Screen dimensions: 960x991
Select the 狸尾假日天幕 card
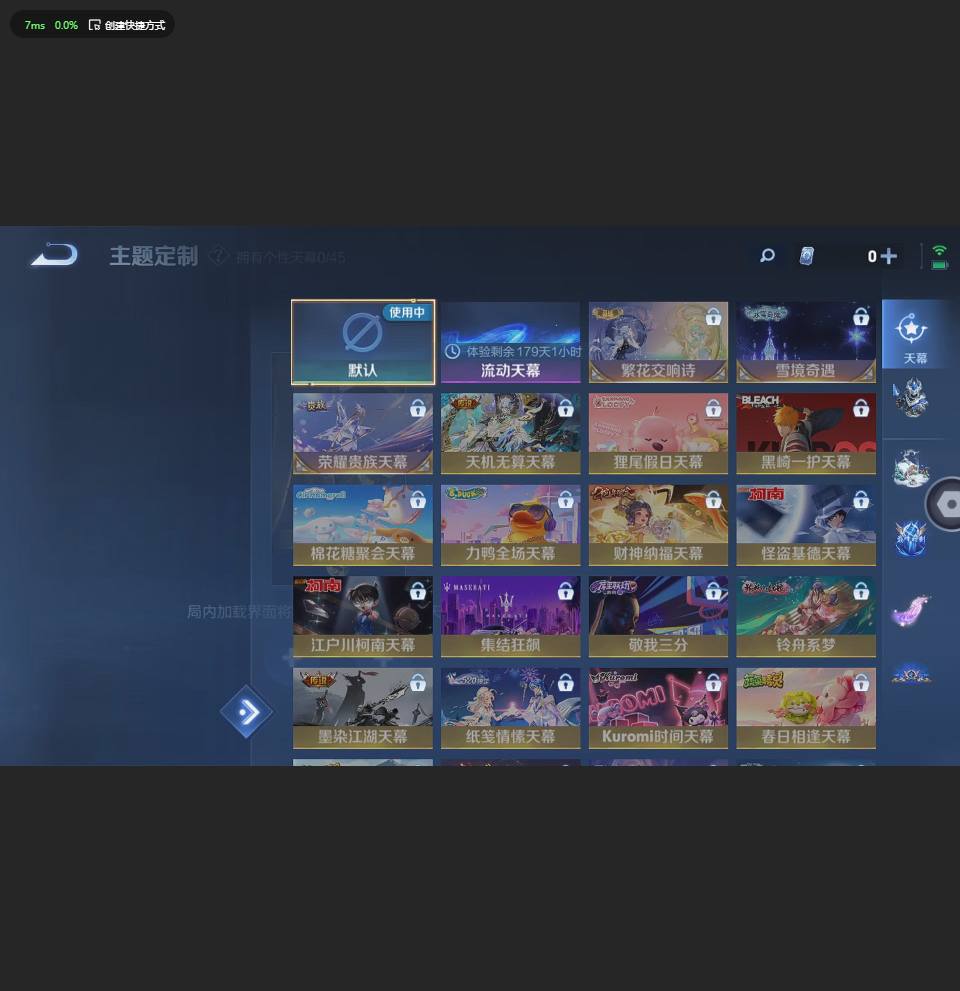659,434
